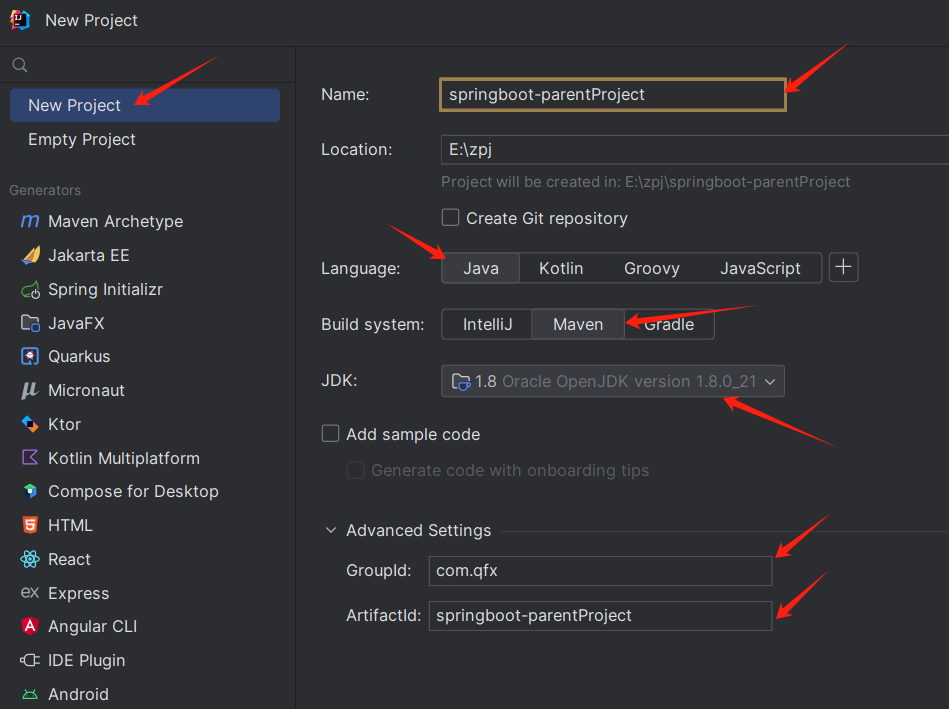Select Kotlin as the language

pyautogui.click(x=561, y=268)
